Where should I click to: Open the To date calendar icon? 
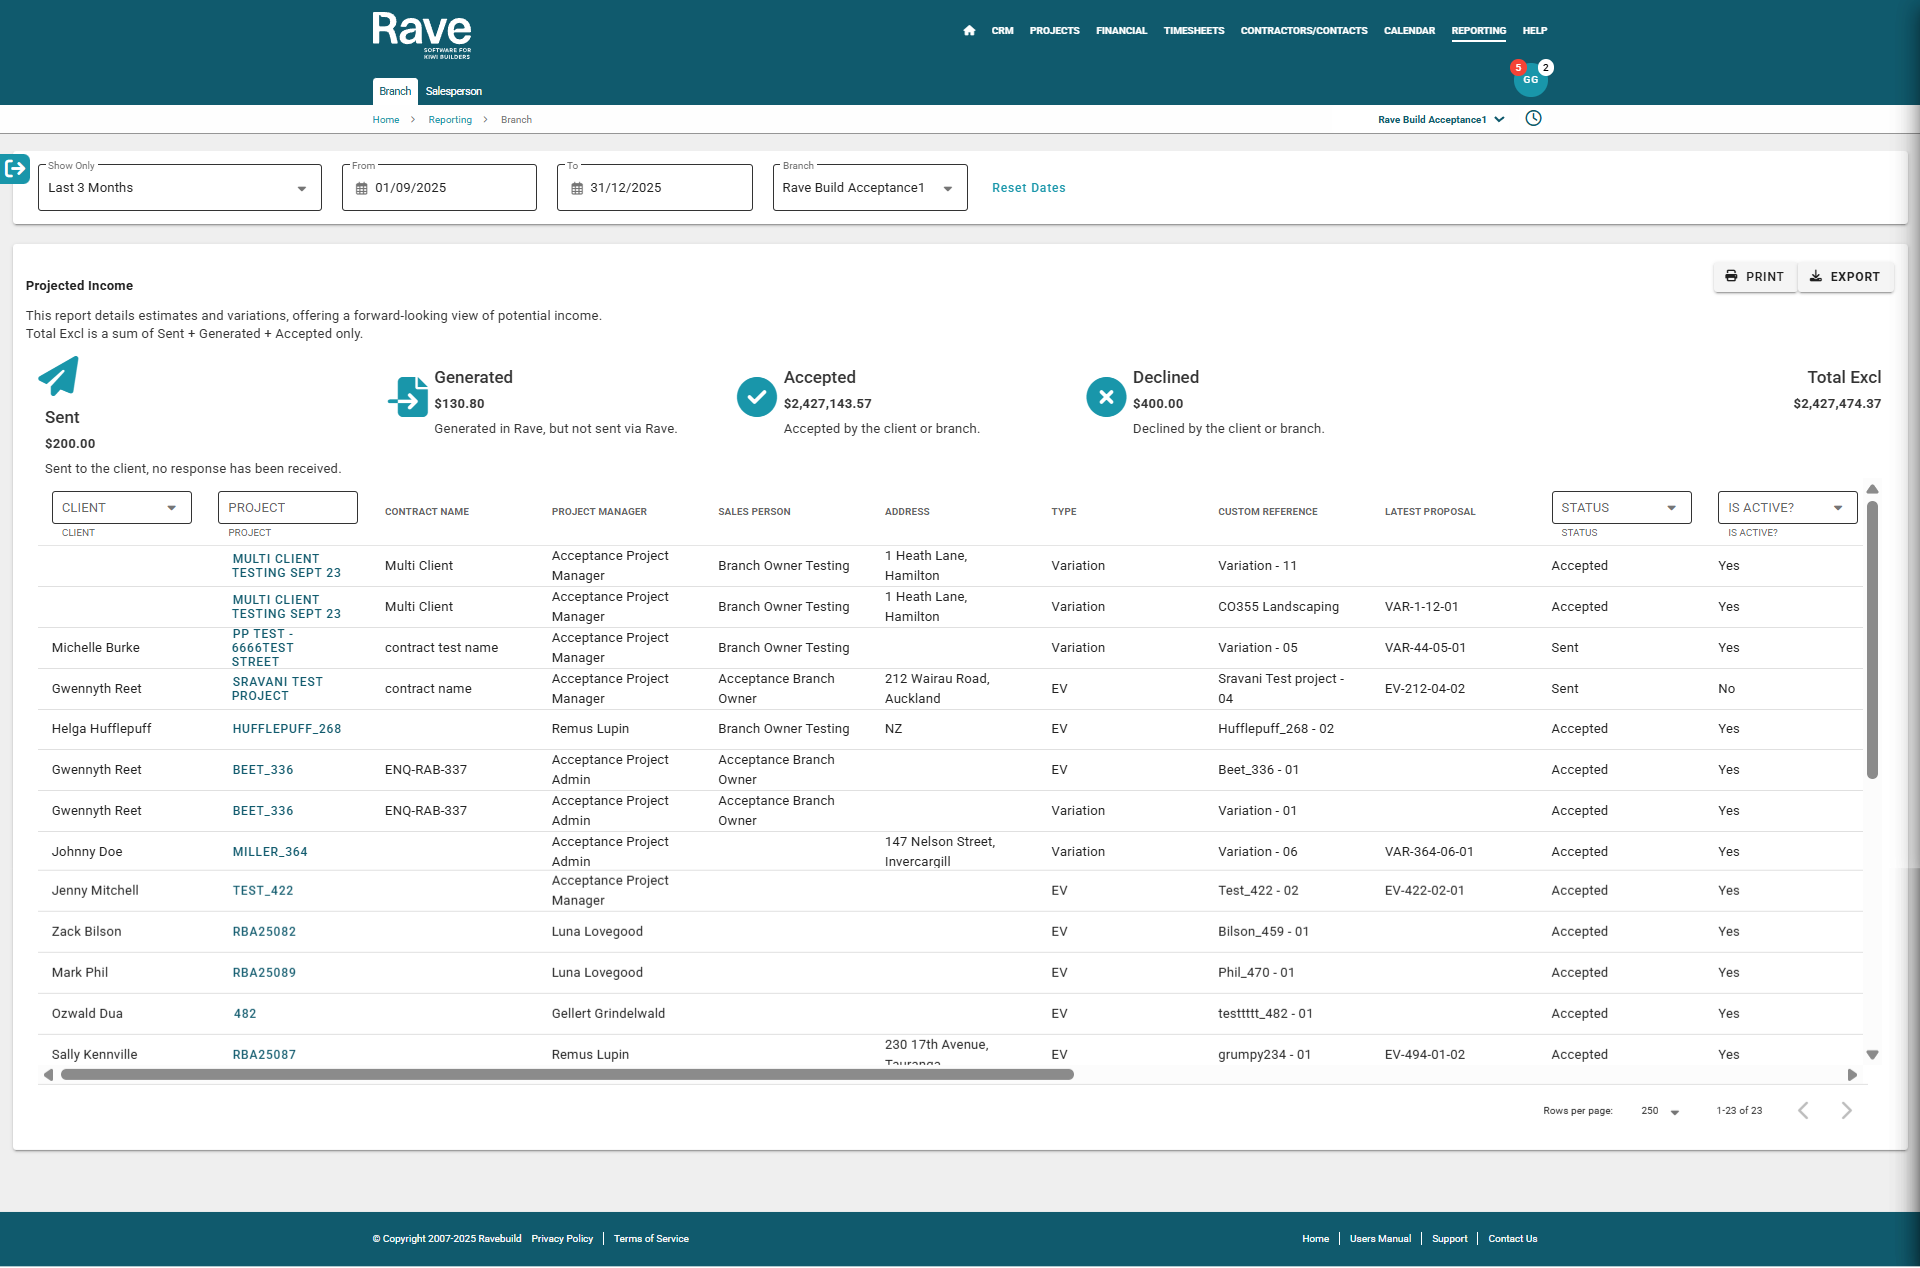tap(577, 188)
